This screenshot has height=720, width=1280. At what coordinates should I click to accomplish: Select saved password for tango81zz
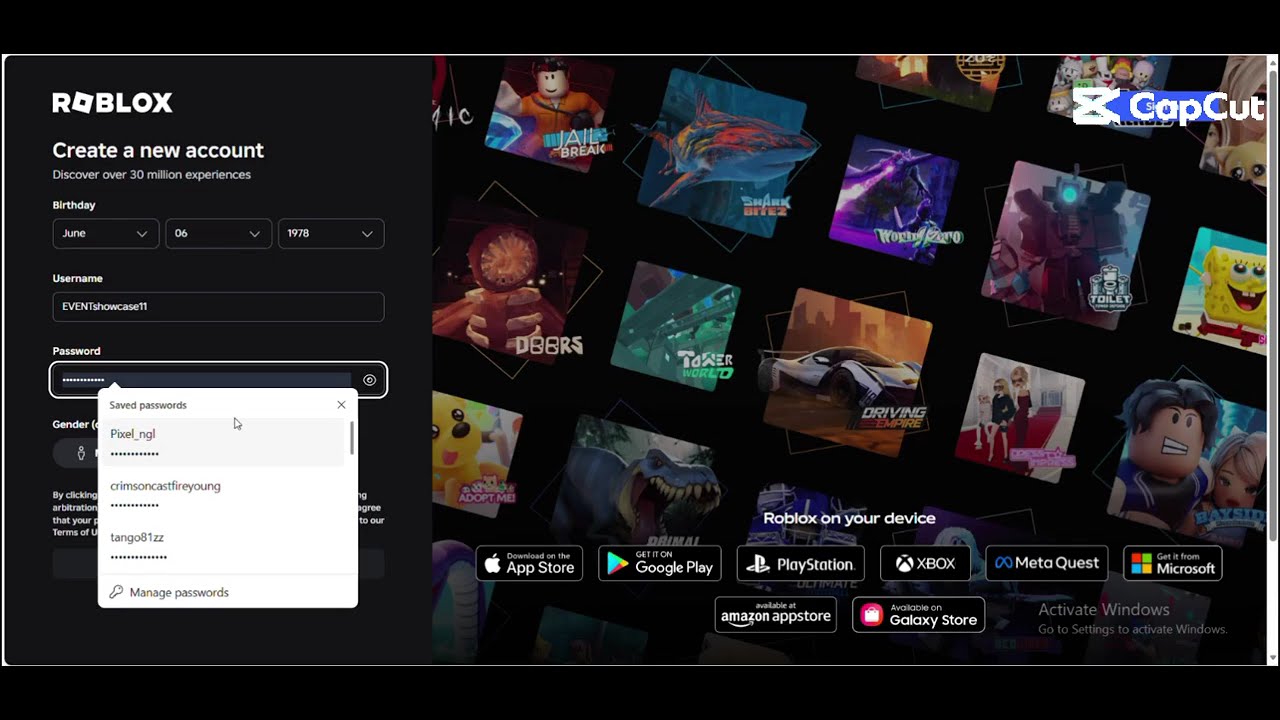pyautogui.click(x=222, y=546)
